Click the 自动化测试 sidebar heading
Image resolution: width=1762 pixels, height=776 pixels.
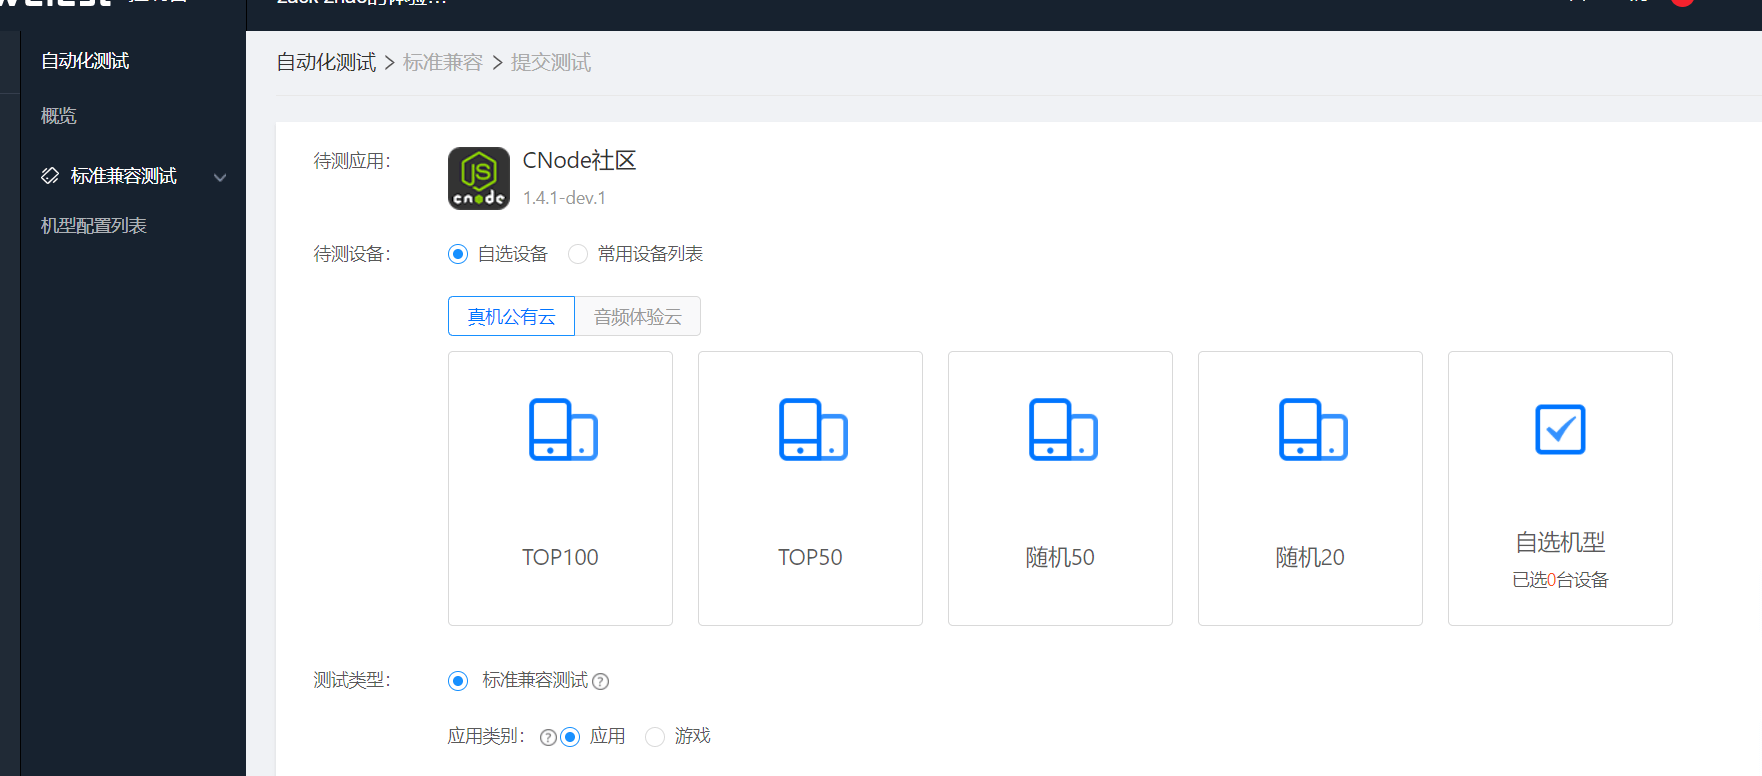click(85, 61)
